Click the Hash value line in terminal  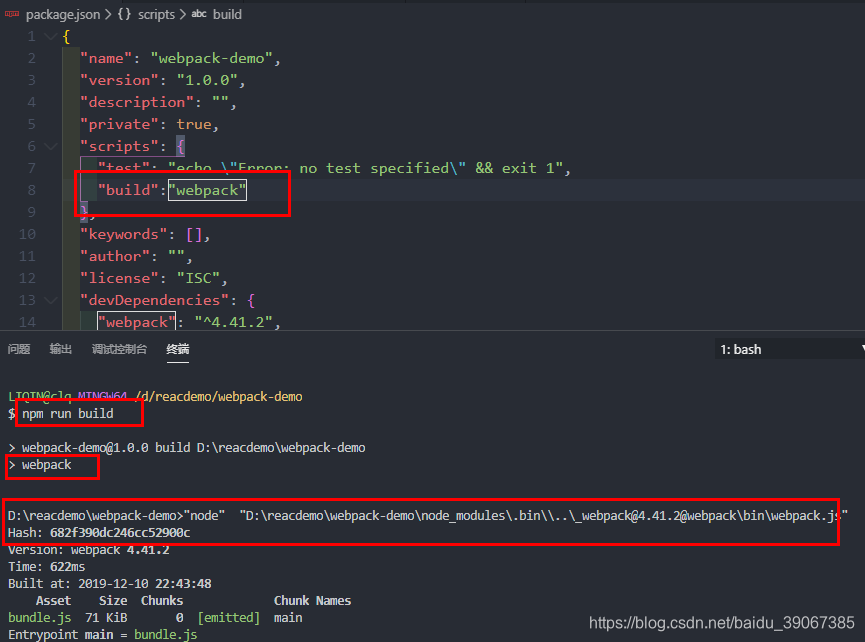click(x=99, y=533)
